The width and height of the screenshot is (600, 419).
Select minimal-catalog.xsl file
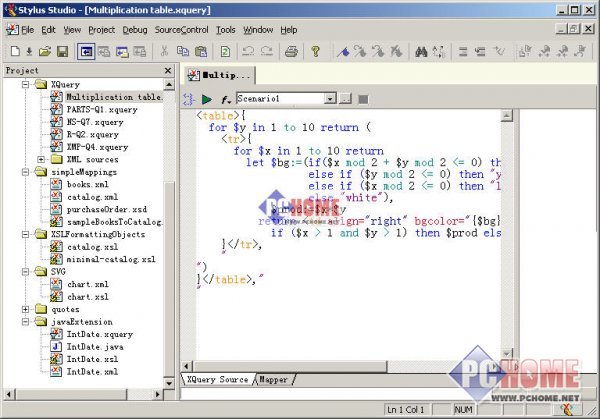[x=111, y=259]
